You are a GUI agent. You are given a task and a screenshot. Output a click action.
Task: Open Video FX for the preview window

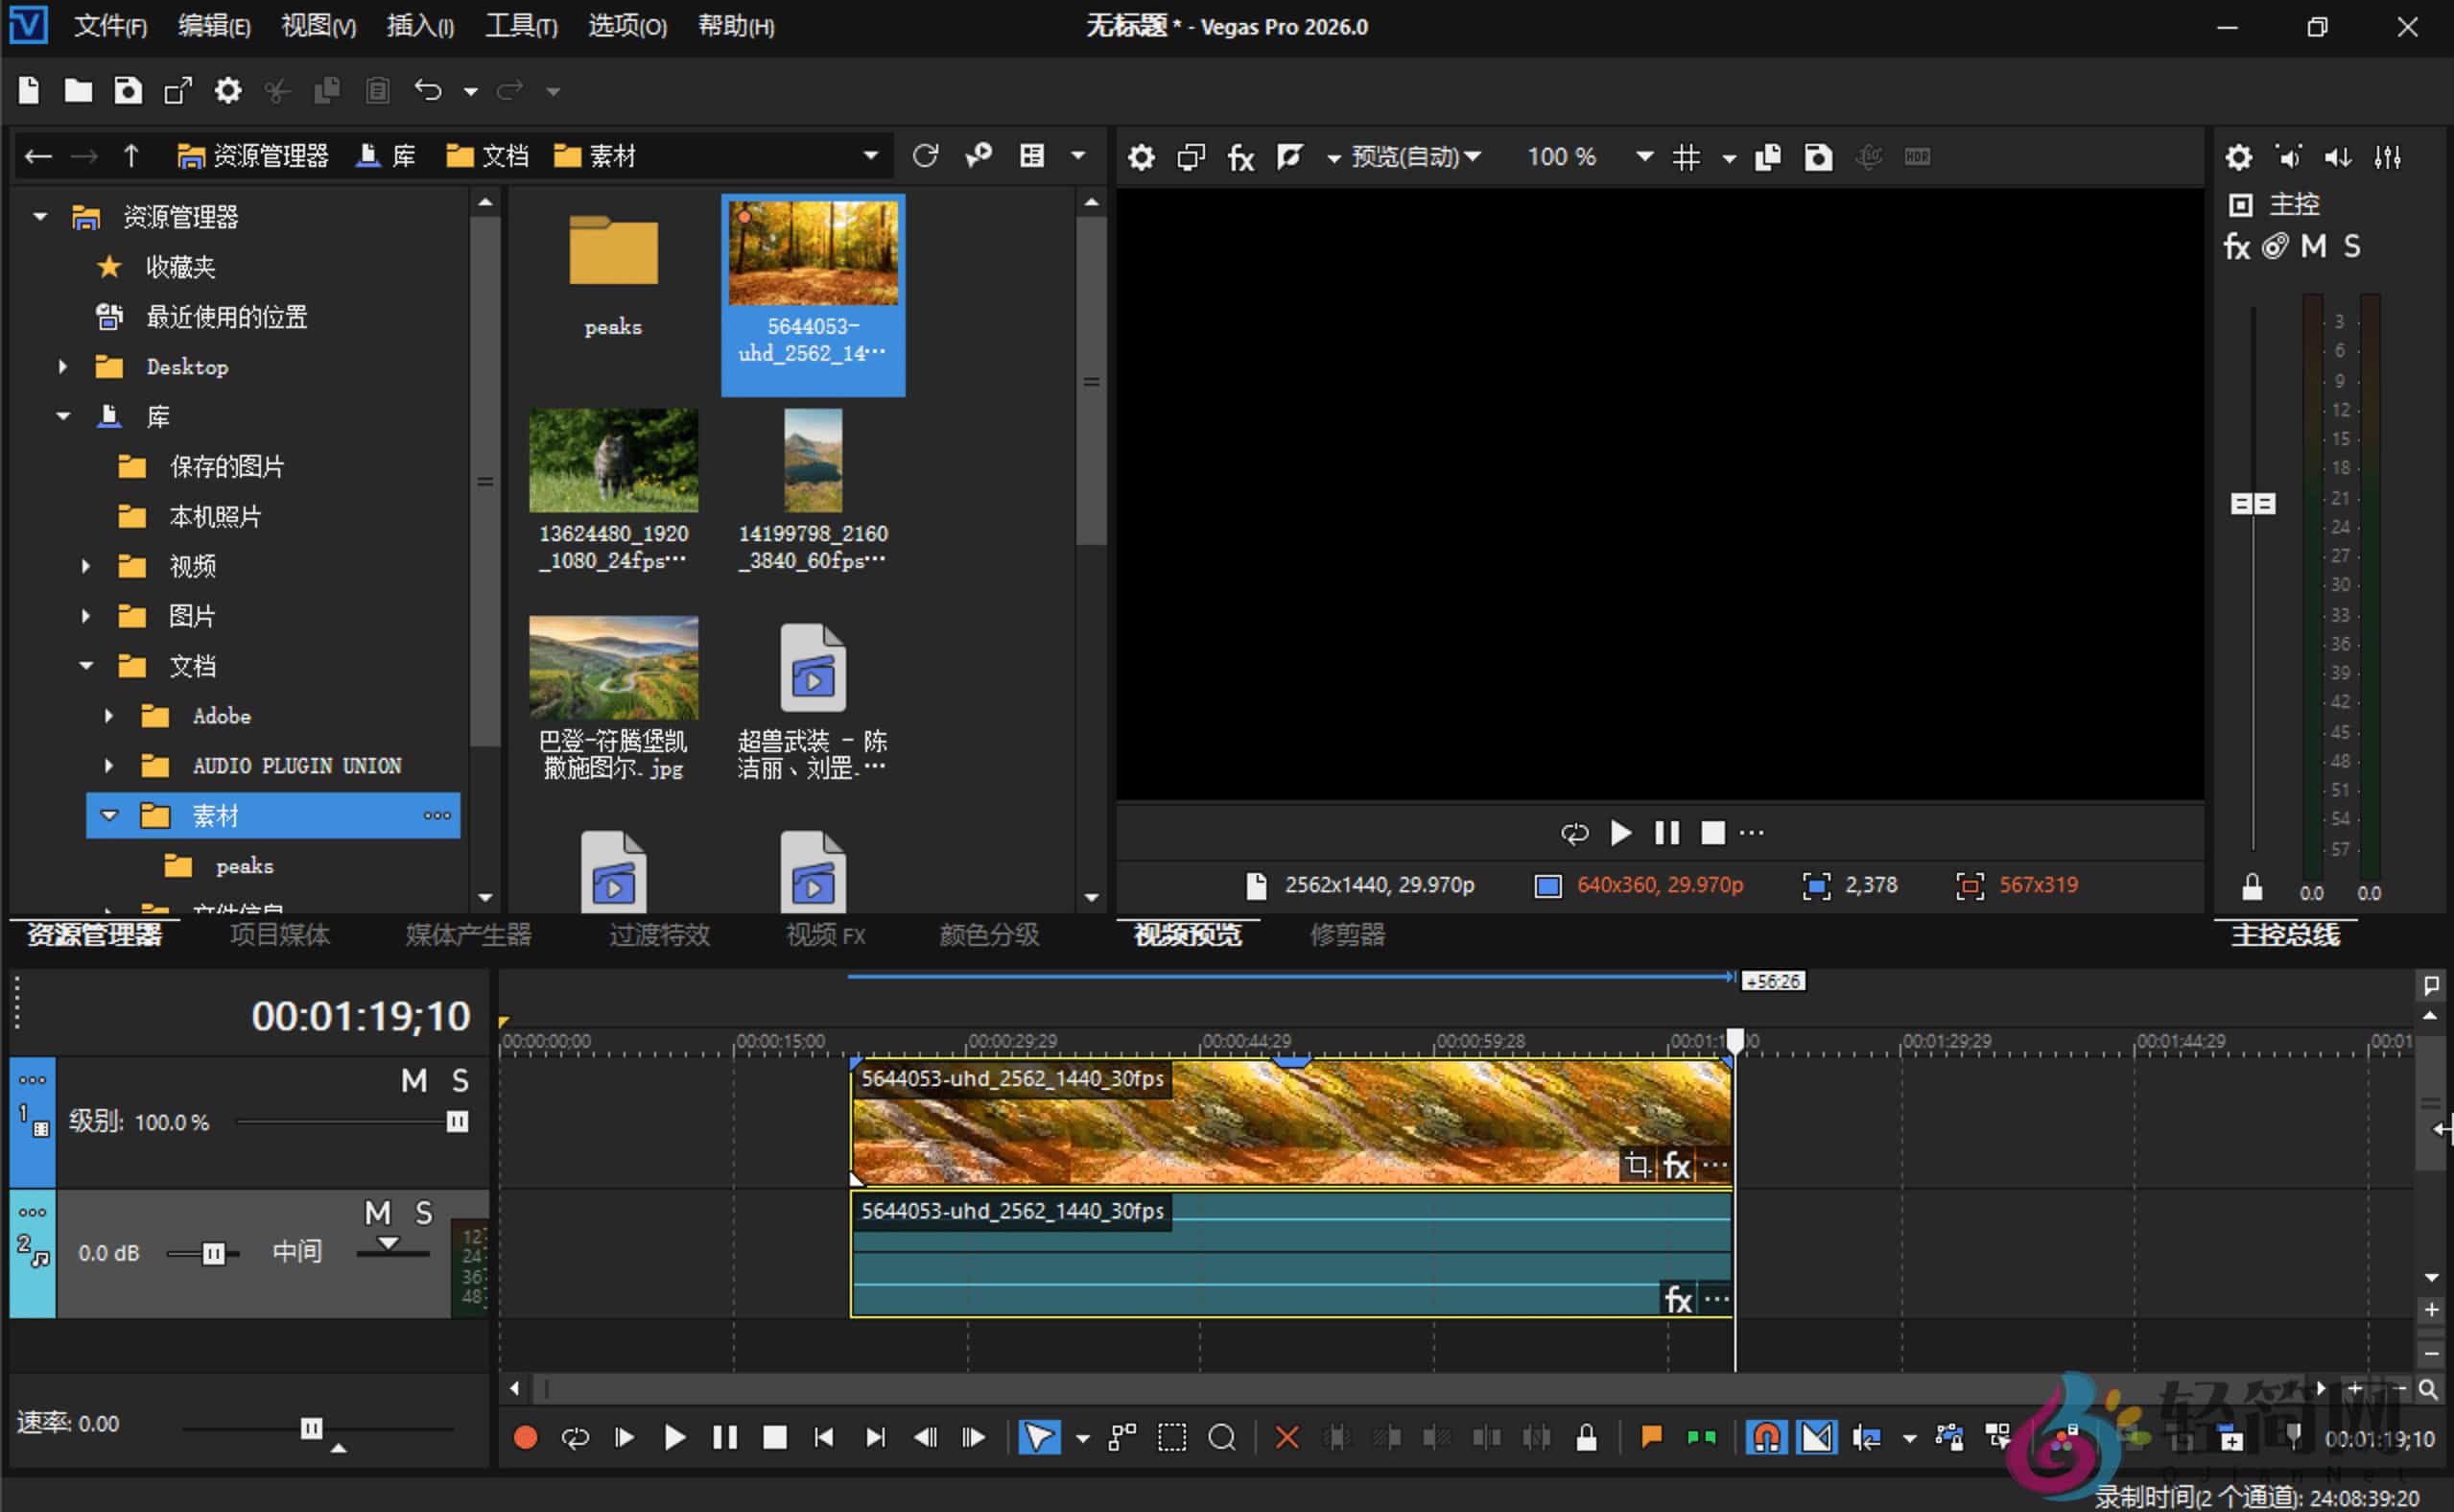pos(1241,157)
